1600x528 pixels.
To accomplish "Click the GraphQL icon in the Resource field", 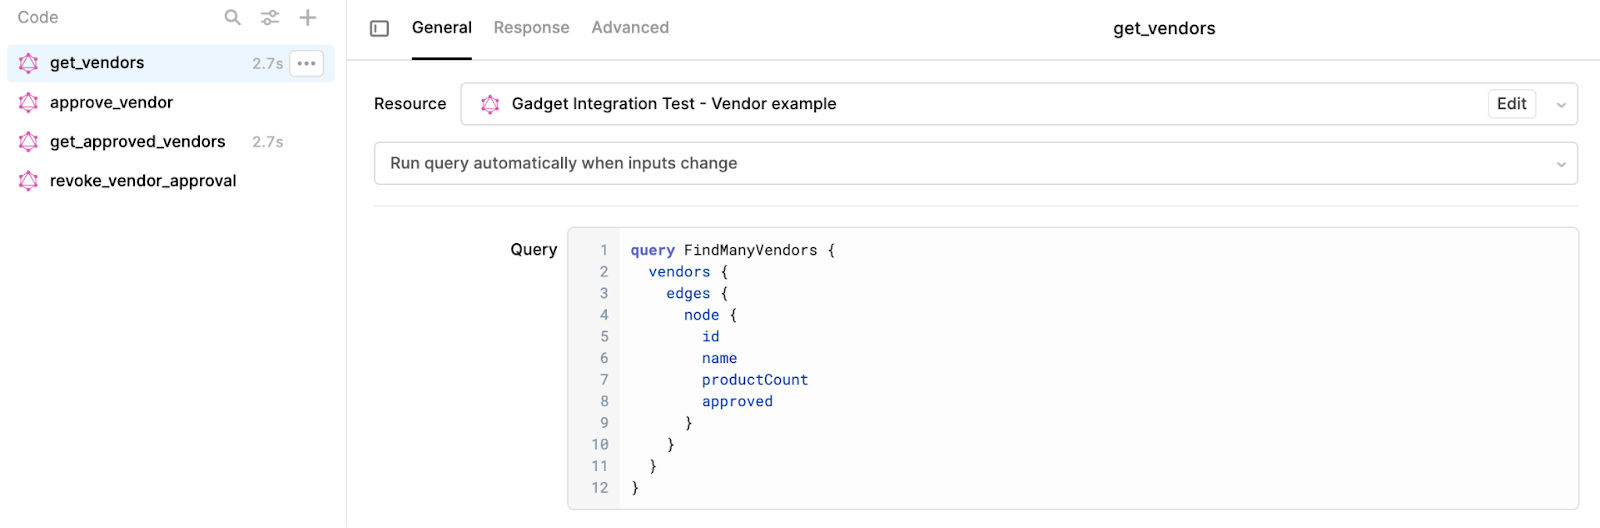I will click(490, 104).
